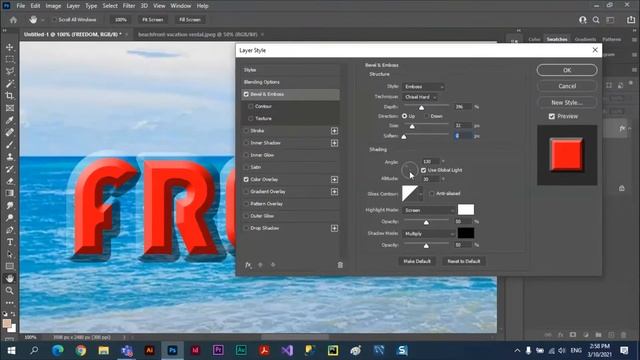Switch to the Swatches panel tab
Viewport: 640px width, 360px height.
557,39
